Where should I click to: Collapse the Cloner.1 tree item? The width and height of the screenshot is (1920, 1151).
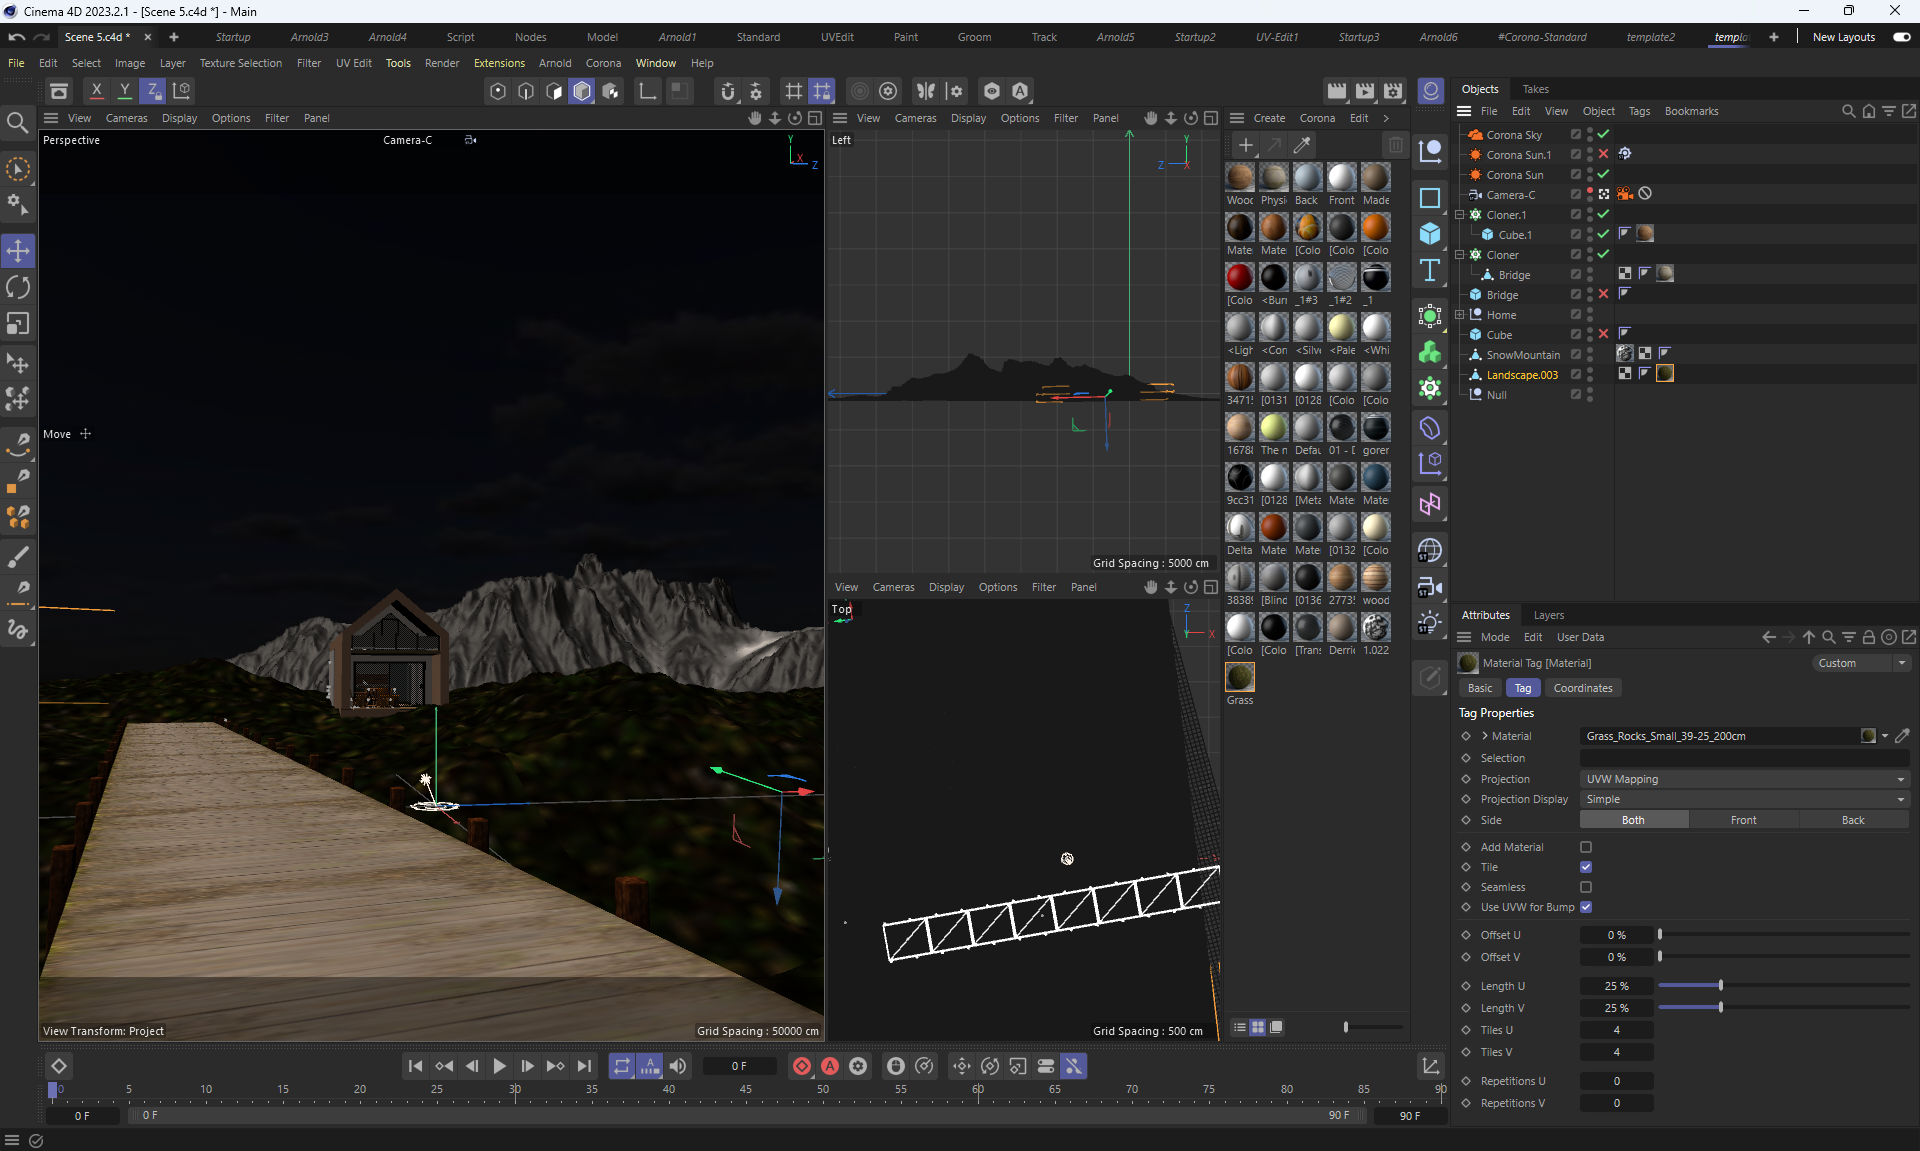1460,215
